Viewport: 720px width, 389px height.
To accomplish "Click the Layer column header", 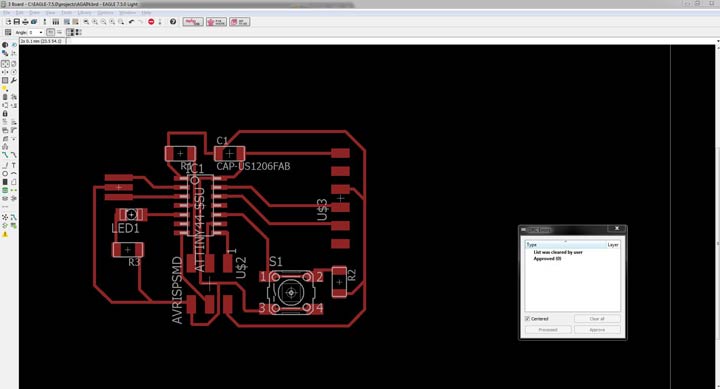I will click(x=613, y=245).
